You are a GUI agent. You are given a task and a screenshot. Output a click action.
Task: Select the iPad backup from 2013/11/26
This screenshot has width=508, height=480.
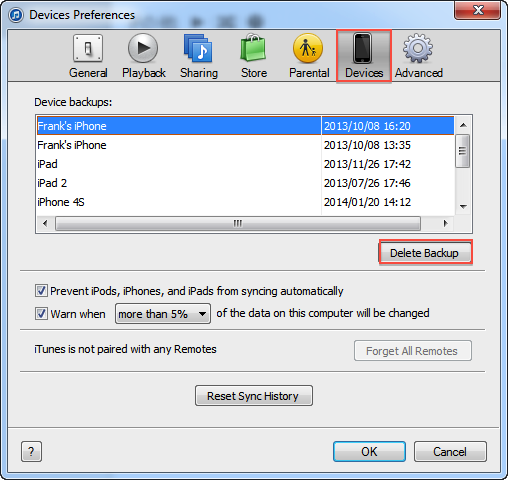[245, 164]
